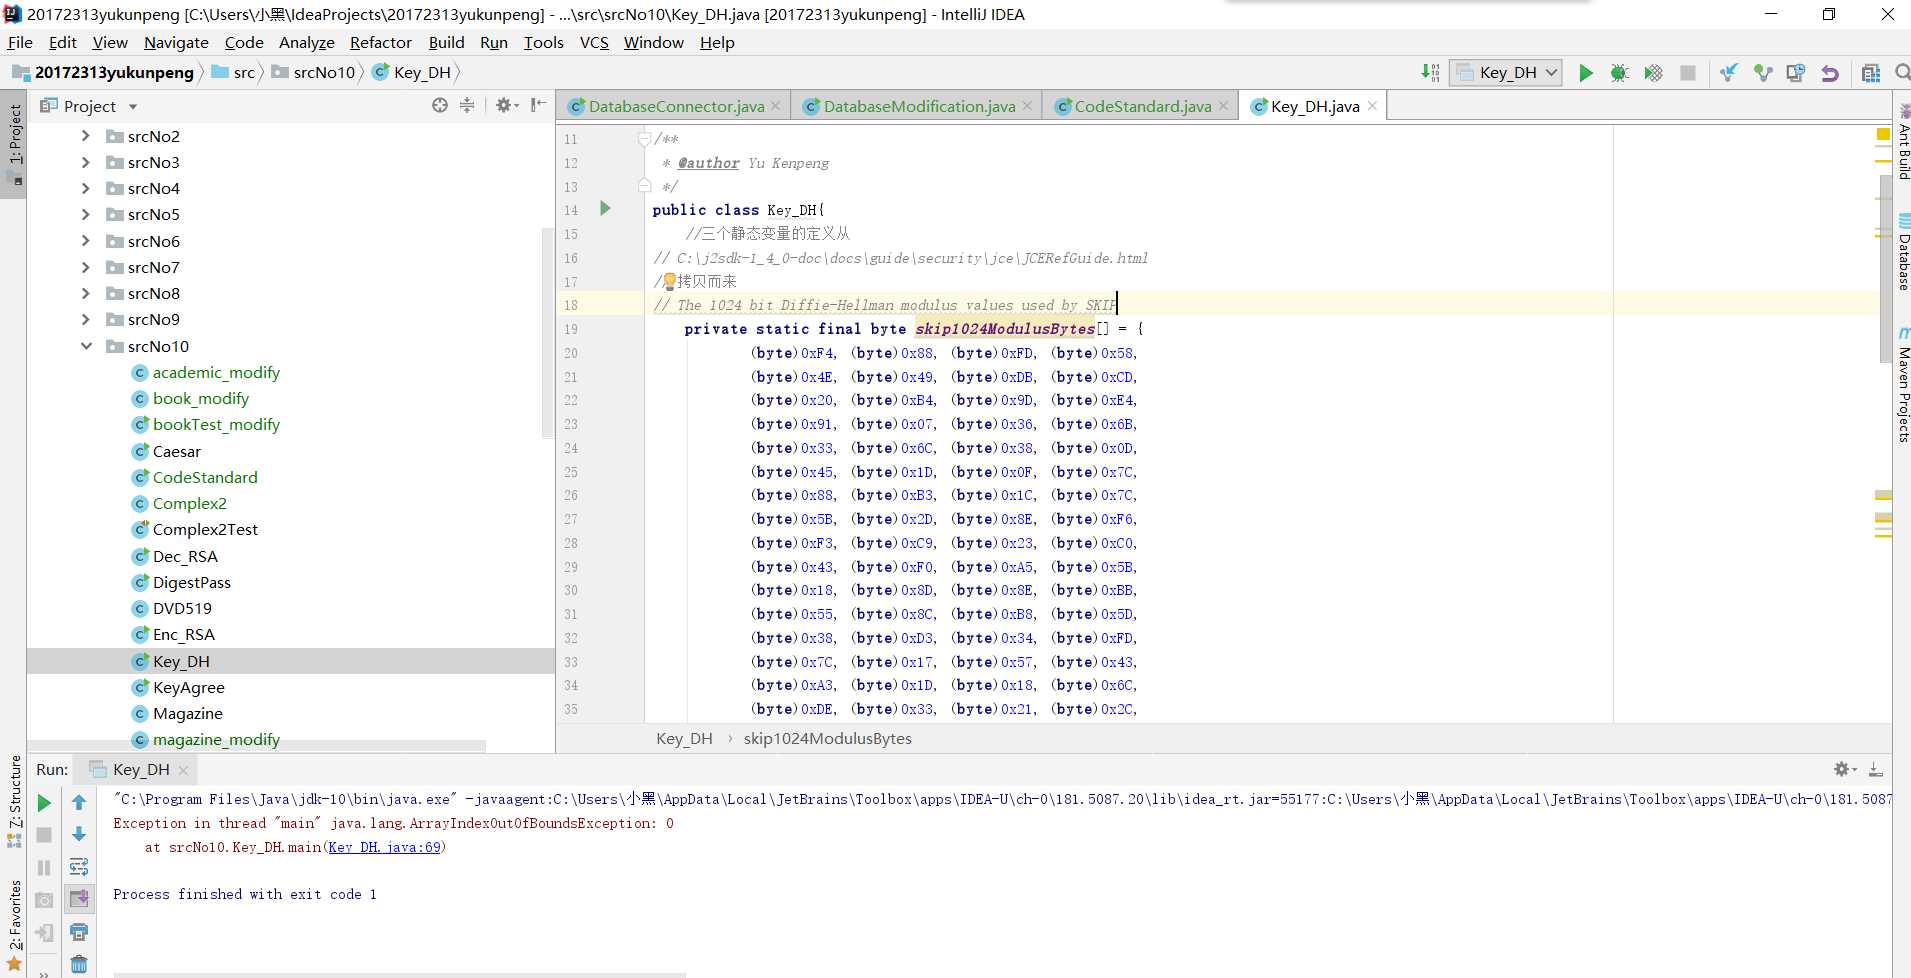Toggle the 2: Favorites tool window

point(14,924)
